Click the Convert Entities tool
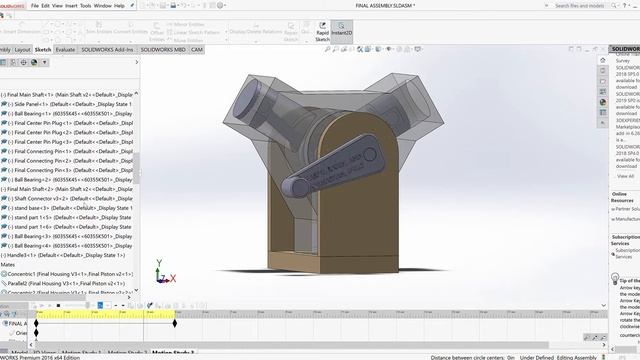Viewport: 640px width, 360px height. point(131,31)
